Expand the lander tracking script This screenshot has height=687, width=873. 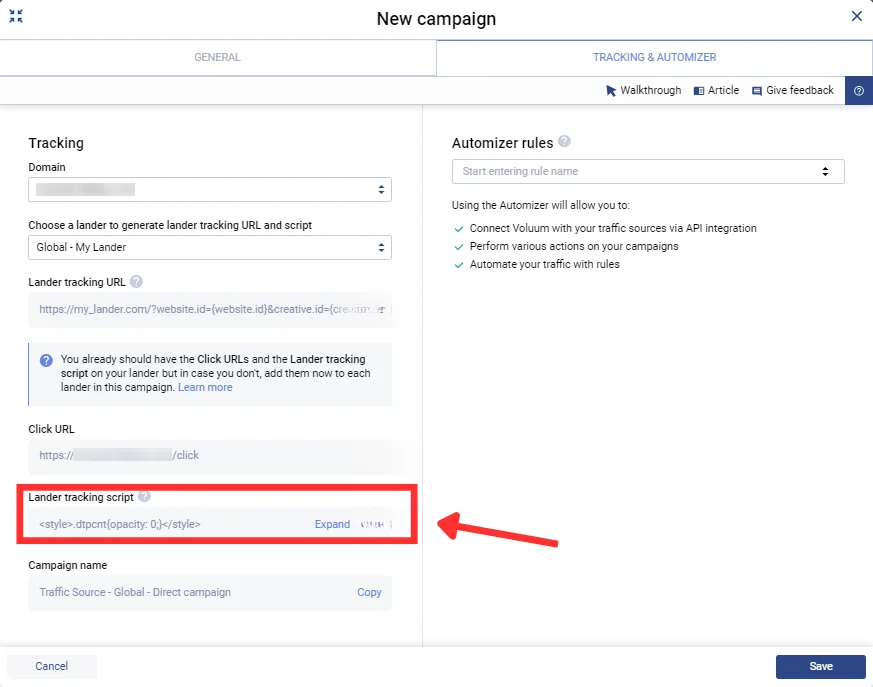[x=332, y=523]
